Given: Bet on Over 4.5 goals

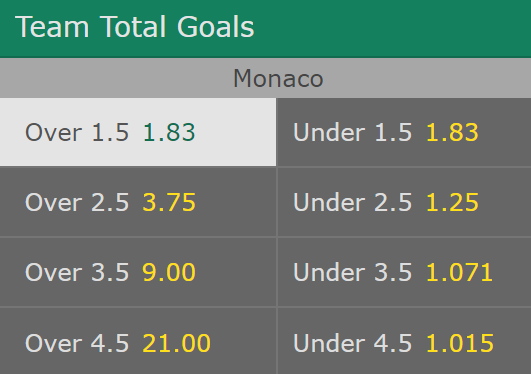Looking at the screenshot, I should pyautogui.click(x=138, y=341).
